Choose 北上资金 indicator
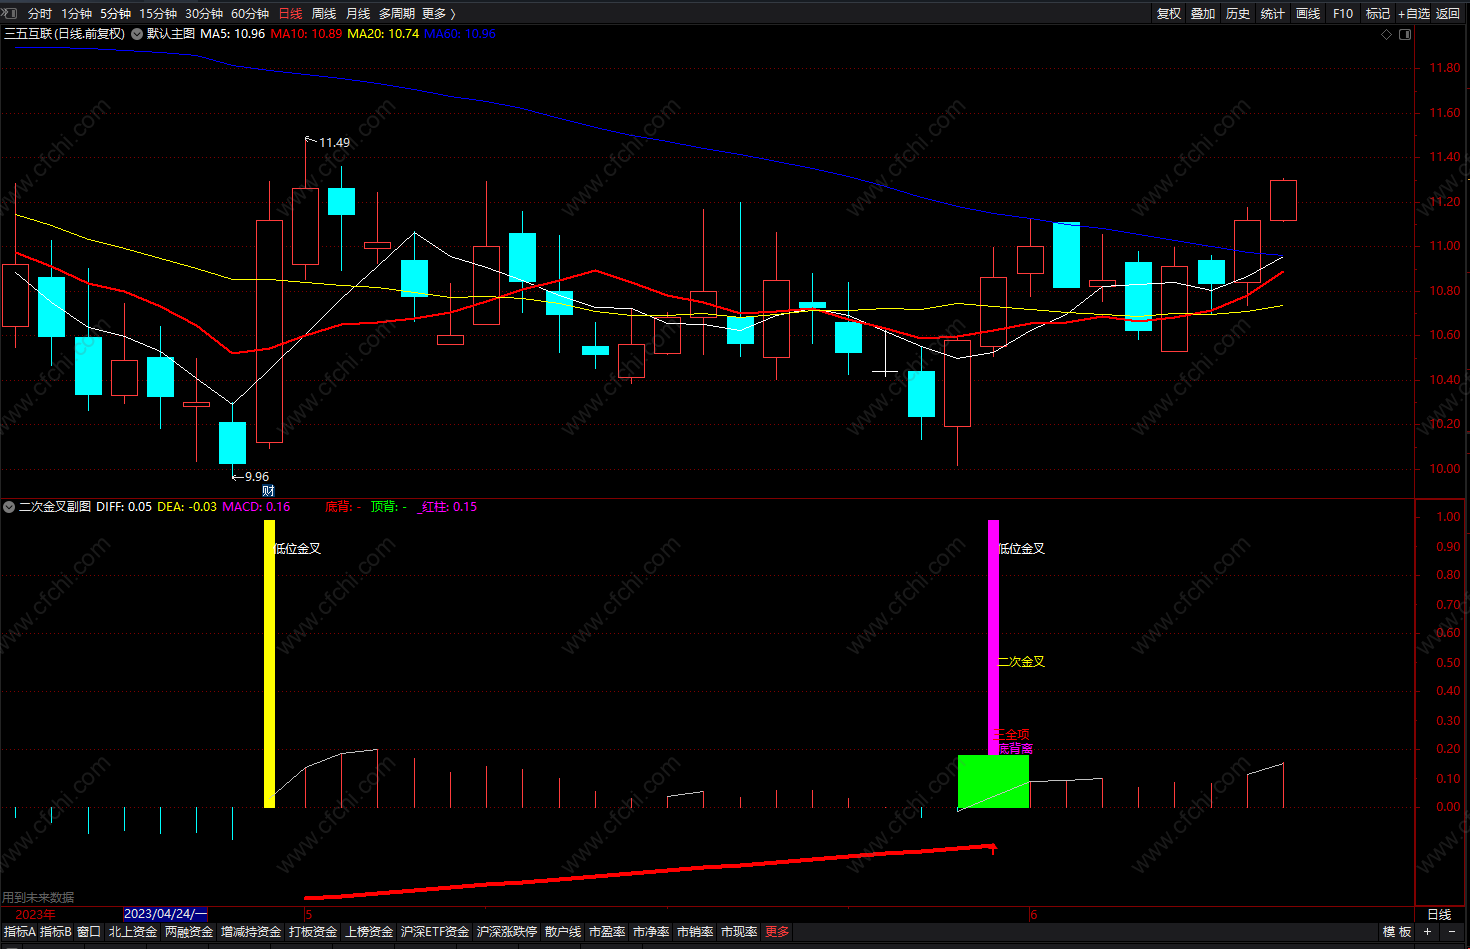Image resolution: width=1470 pixels, height=949 pixels. point(133,932)
